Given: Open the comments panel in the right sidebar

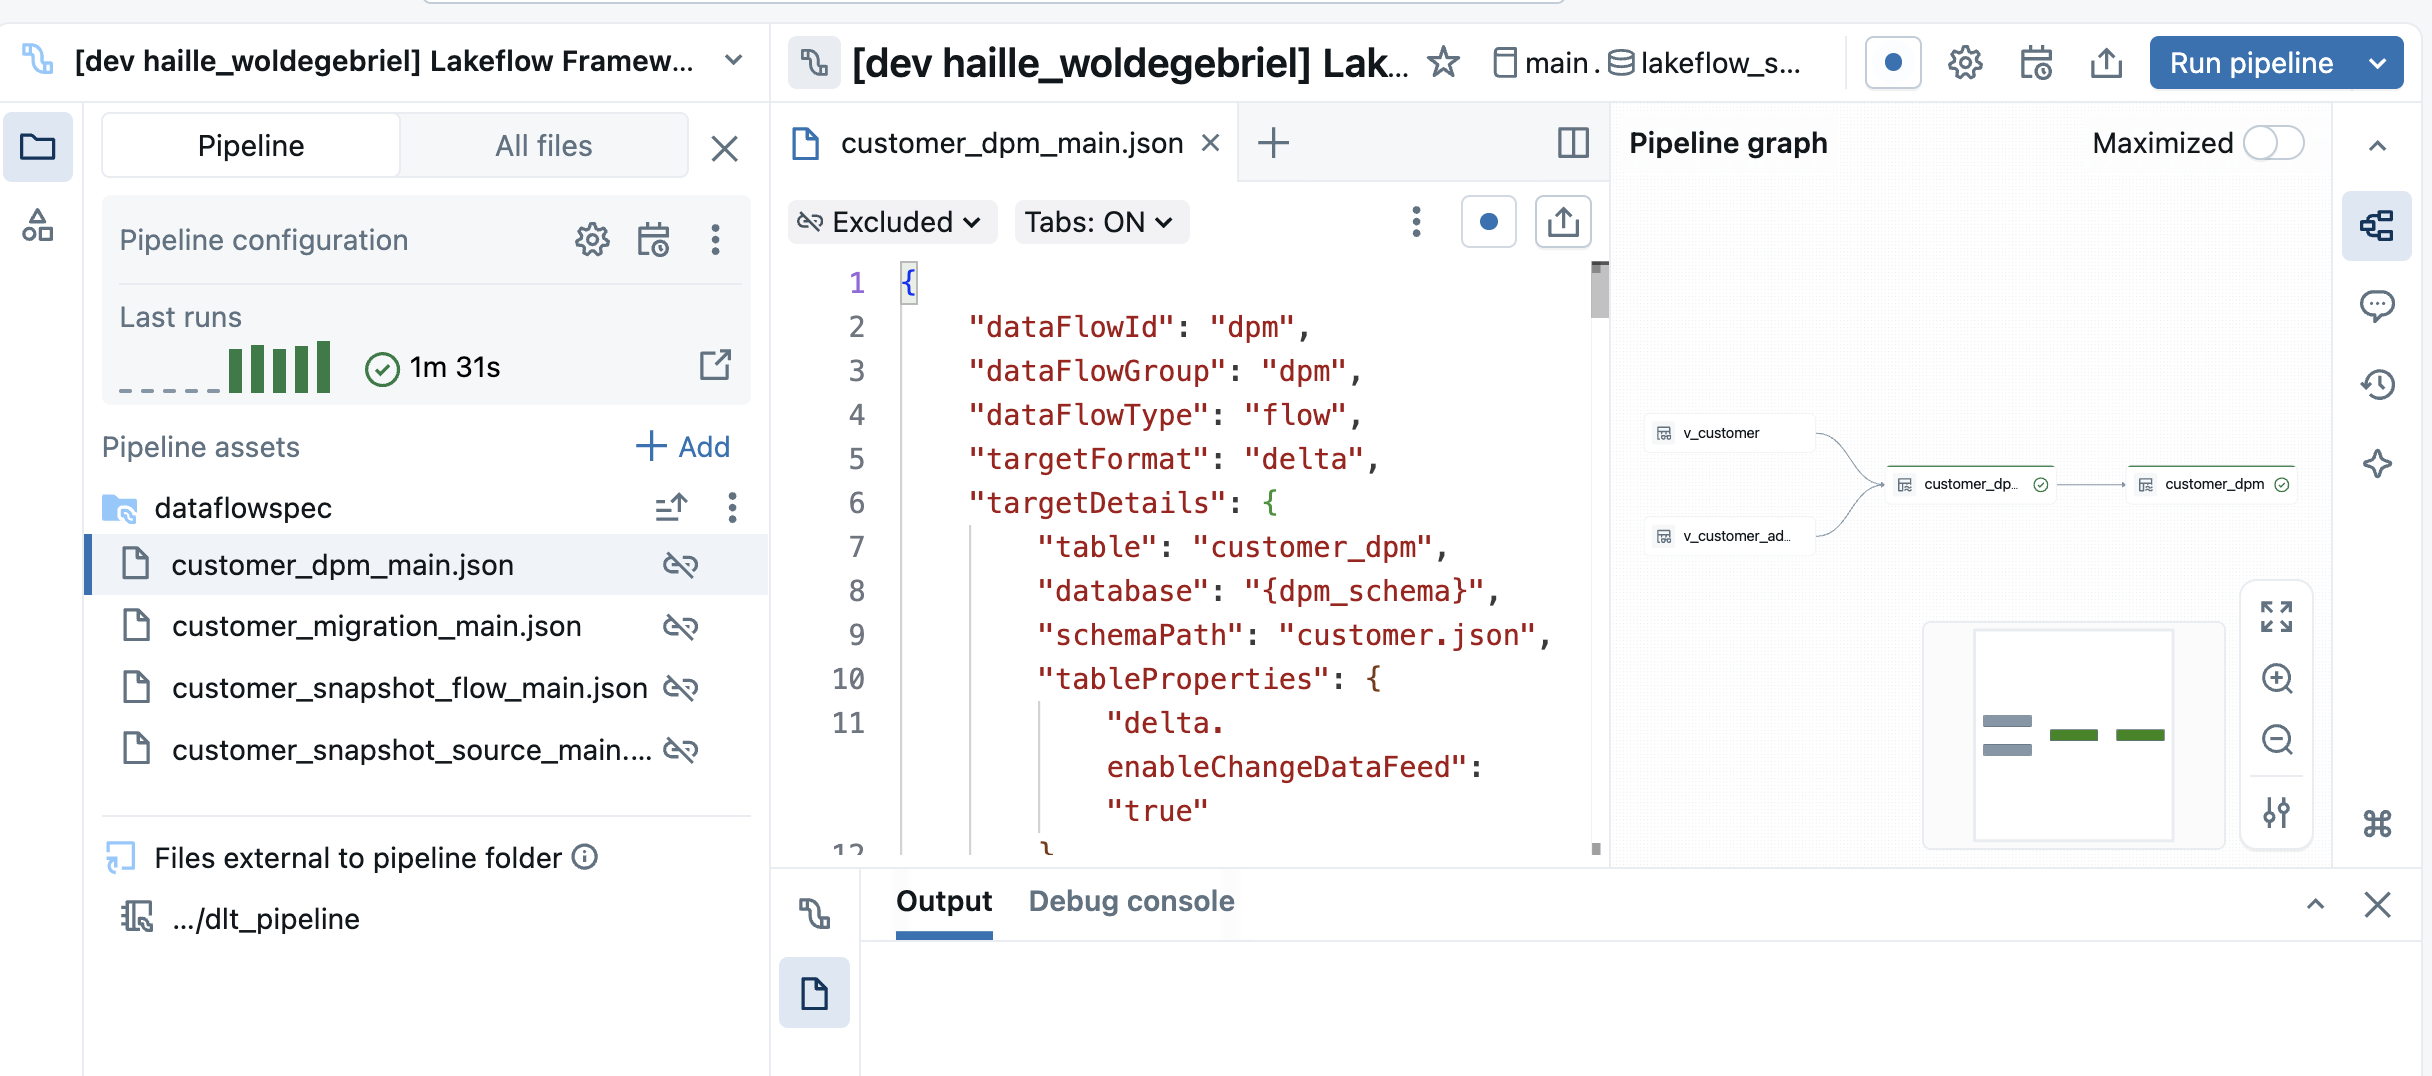Looking at the screenshot, I should tap(2378, 305).
